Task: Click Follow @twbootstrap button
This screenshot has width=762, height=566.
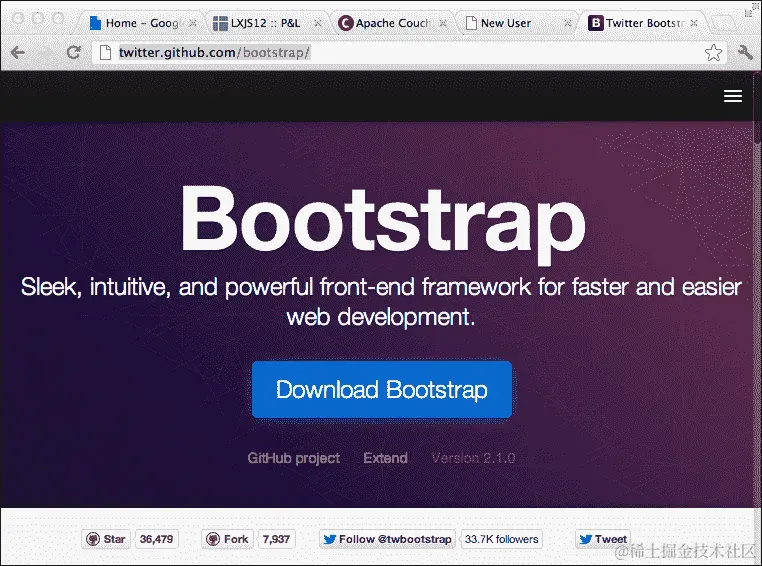Action: [x=387, y=539]
